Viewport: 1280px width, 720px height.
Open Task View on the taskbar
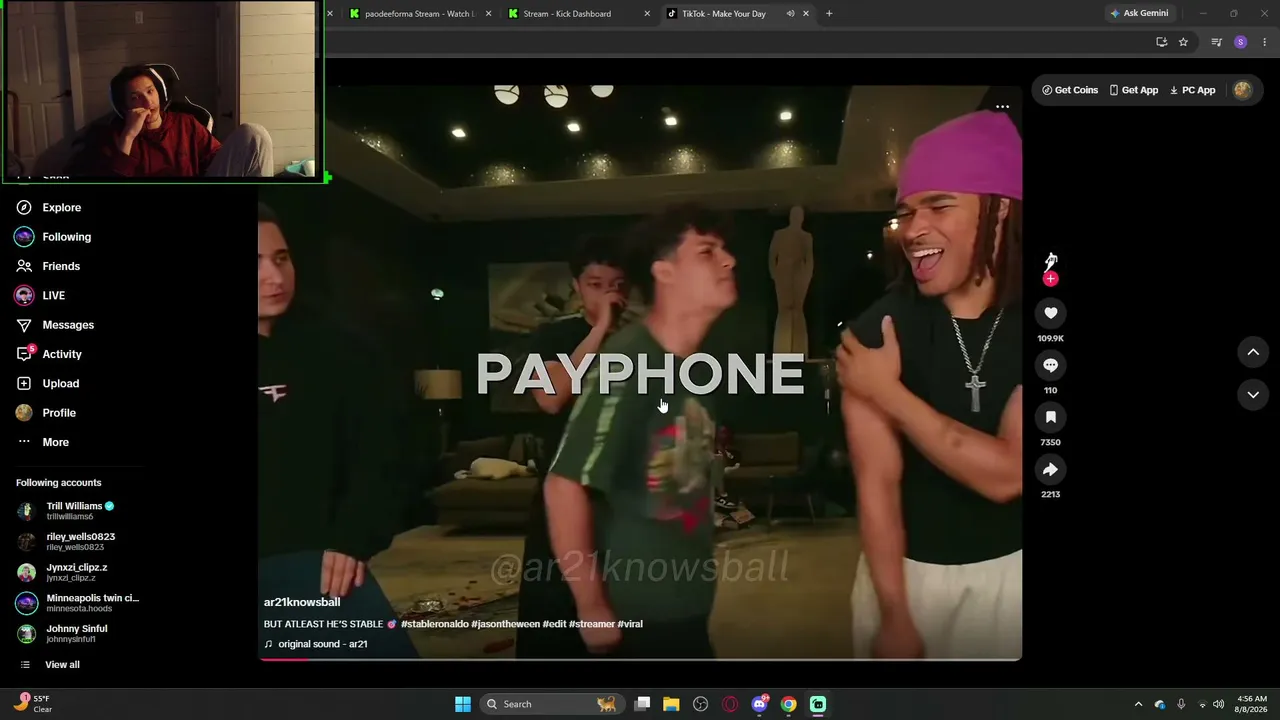(643, 704)
